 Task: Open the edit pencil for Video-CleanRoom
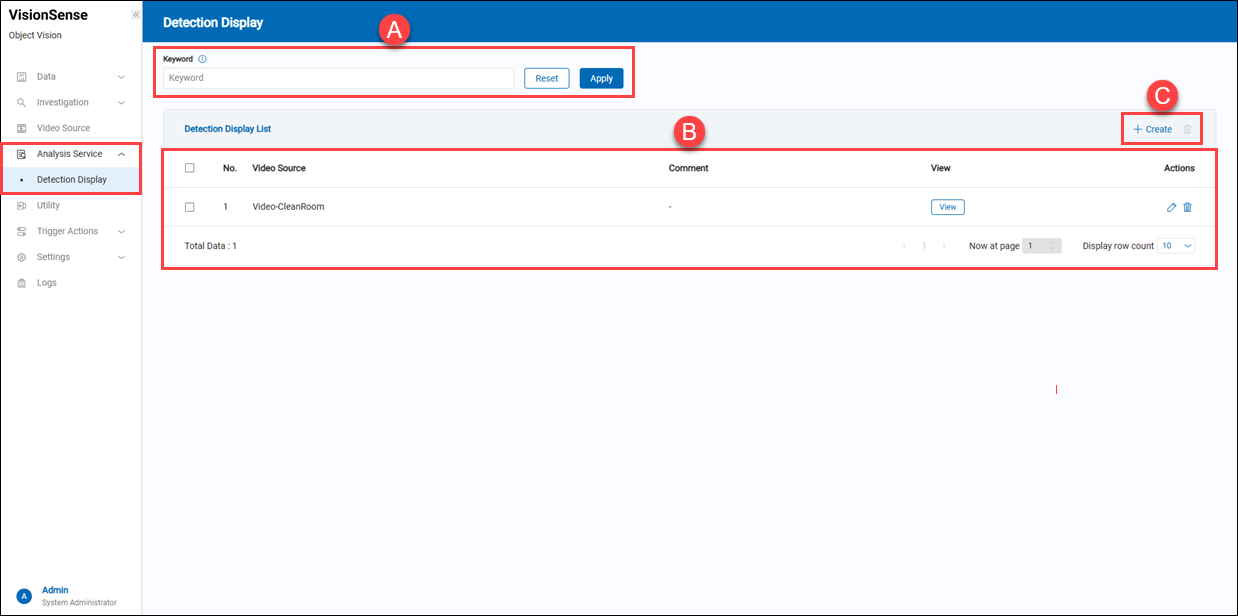1171,207
